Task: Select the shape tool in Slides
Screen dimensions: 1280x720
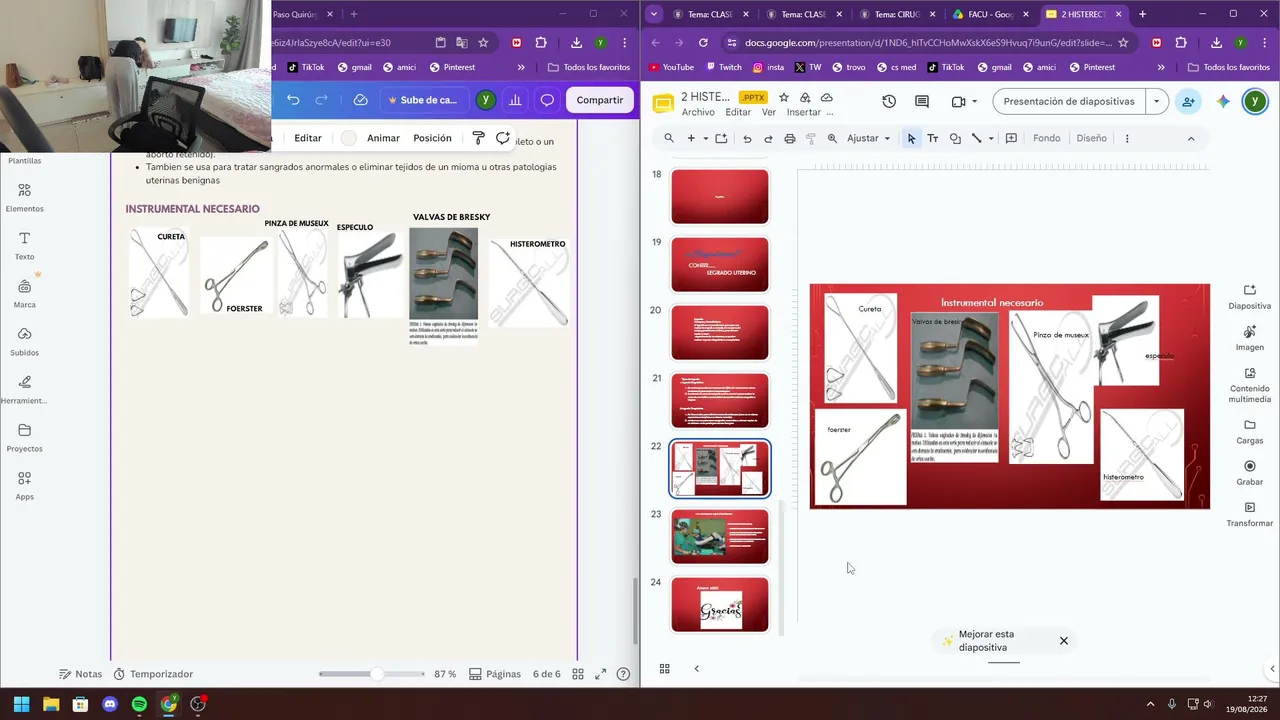Action: pyautogui.click(x=955, y=138)
